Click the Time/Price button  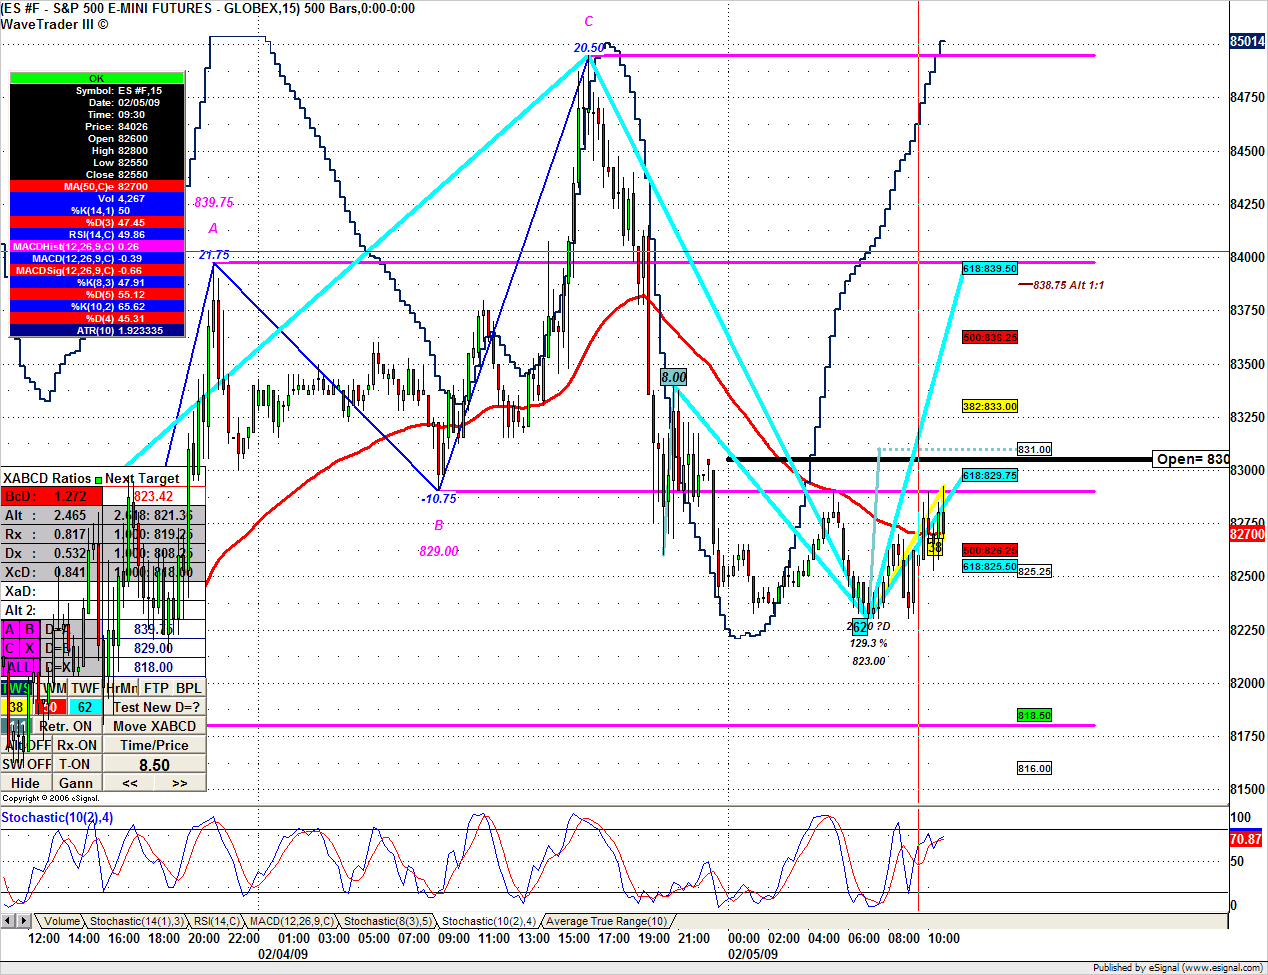[154, 745]
